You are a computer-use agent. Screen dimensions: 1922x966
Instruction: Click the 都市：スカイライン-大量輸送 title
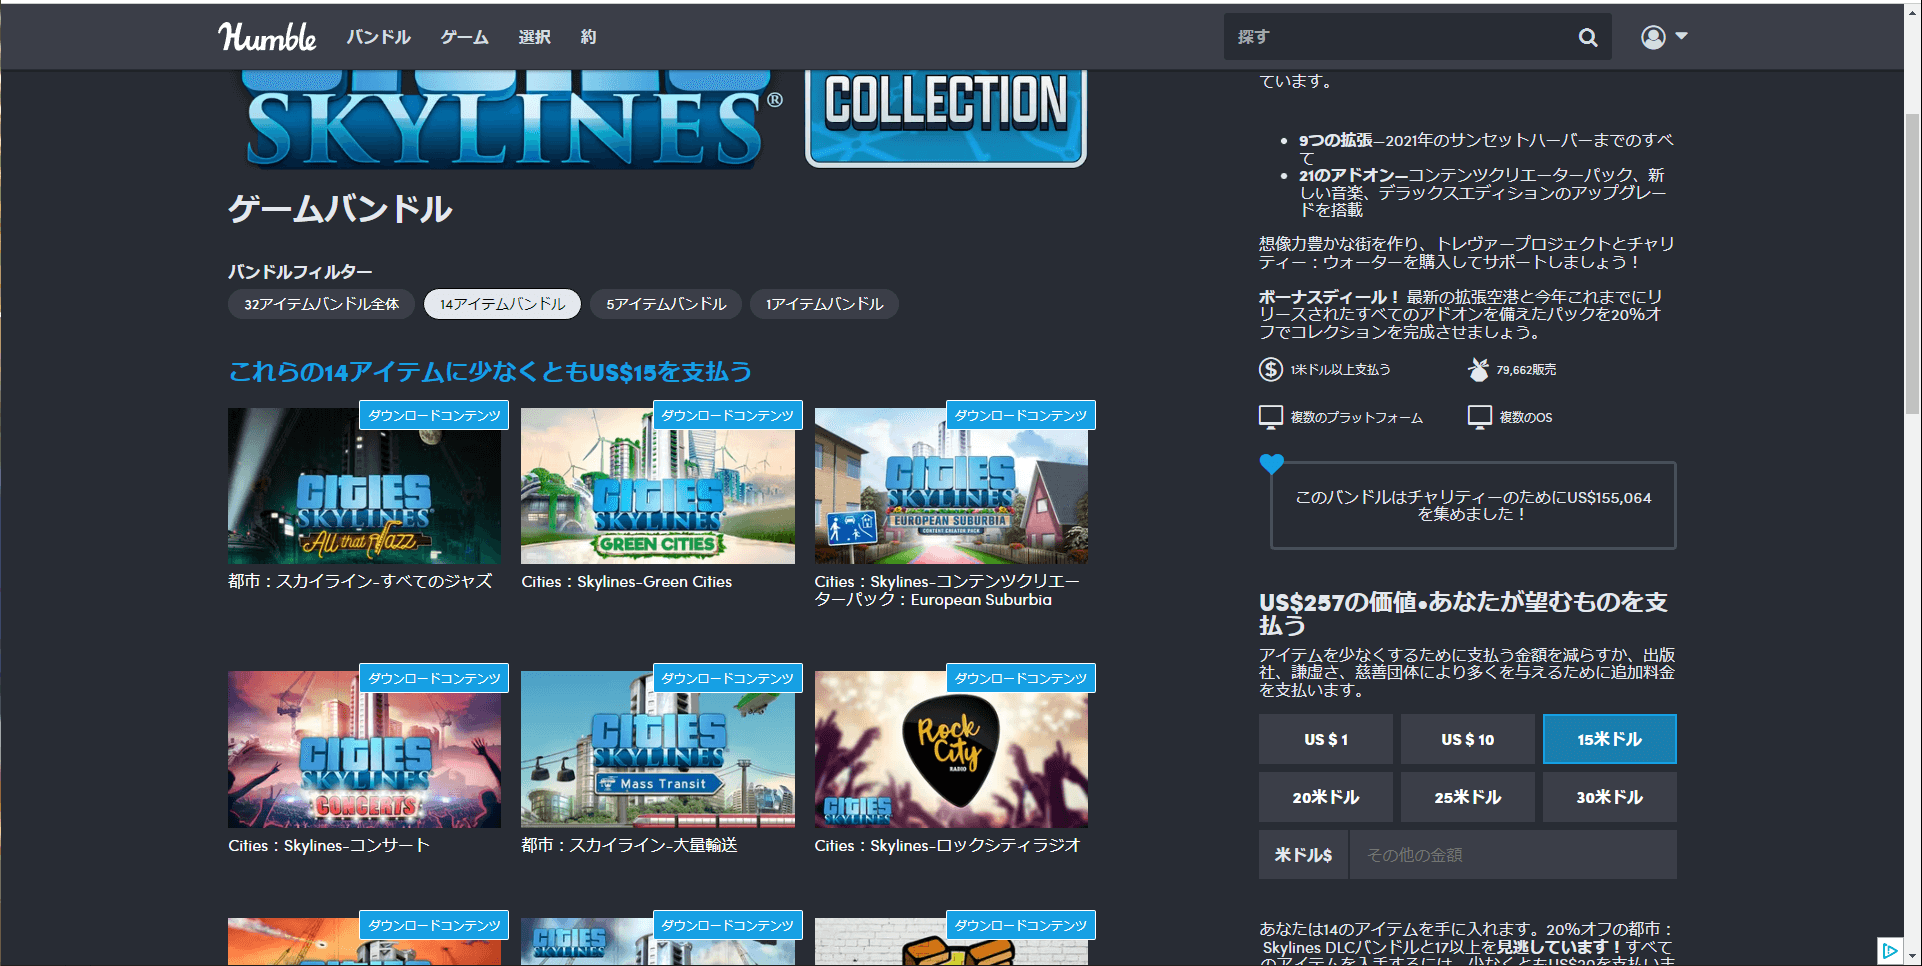pyautogui.click(x=629, y=846)
